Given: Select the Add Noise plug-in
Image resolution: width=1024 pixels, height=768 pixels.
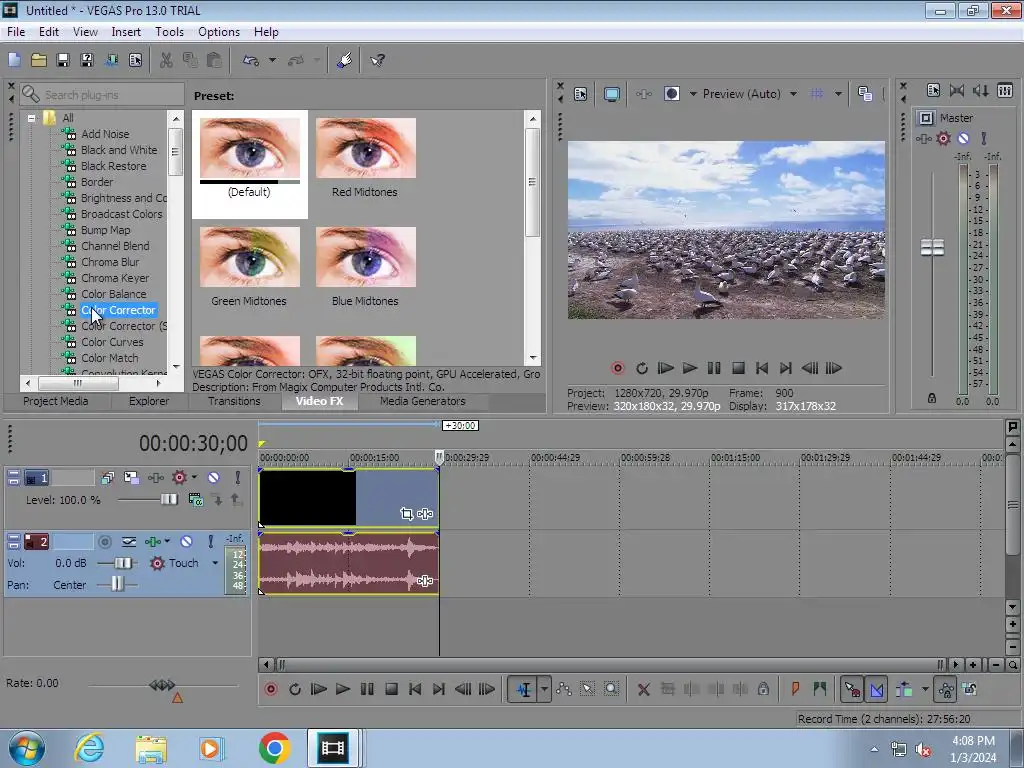Looking at the screenshot, I should [104, 134].
